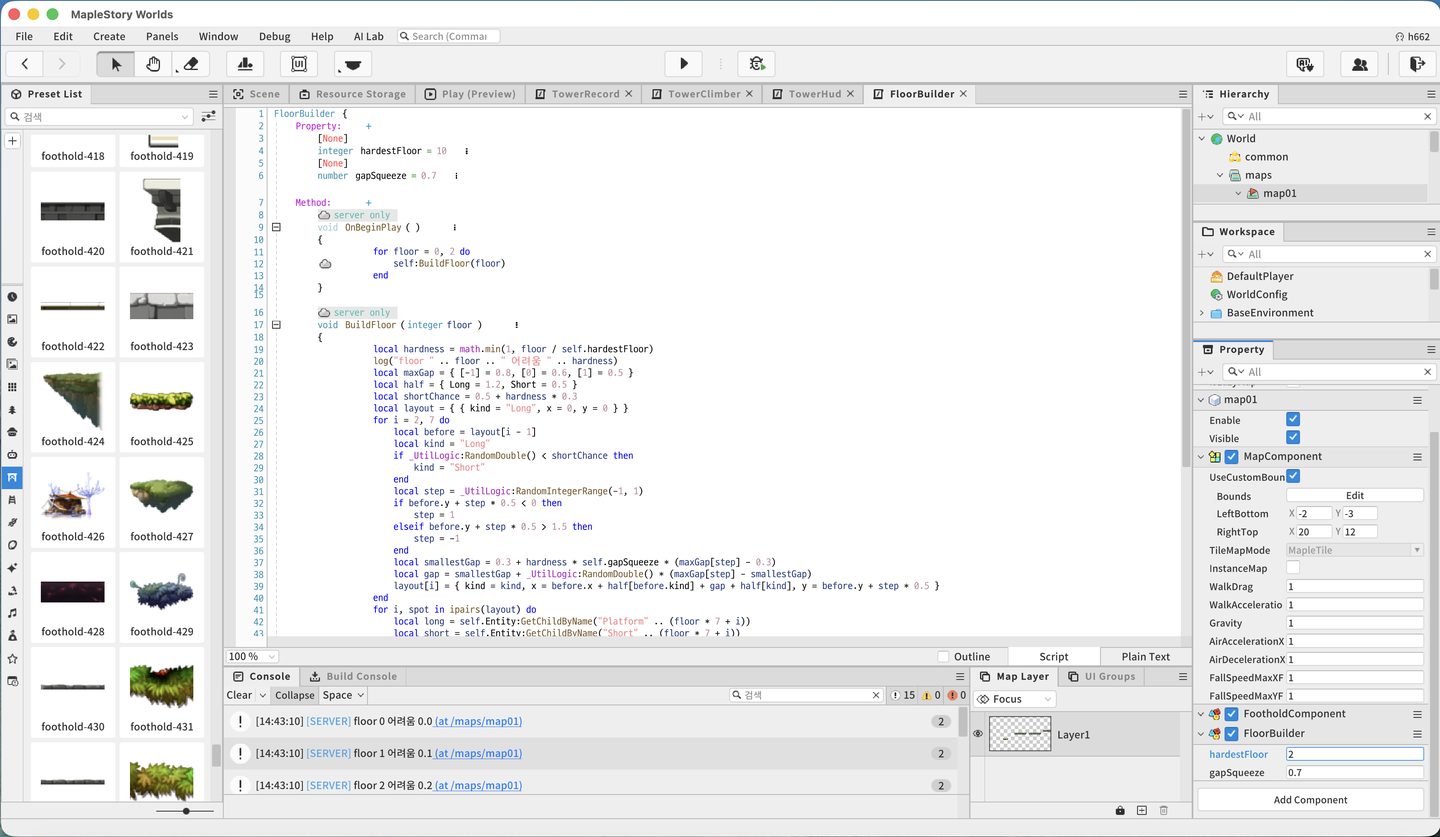Toggle the UseCustomBound checkbox
This screenshot has width=1440, height=837.
(x=1293, y=477)
